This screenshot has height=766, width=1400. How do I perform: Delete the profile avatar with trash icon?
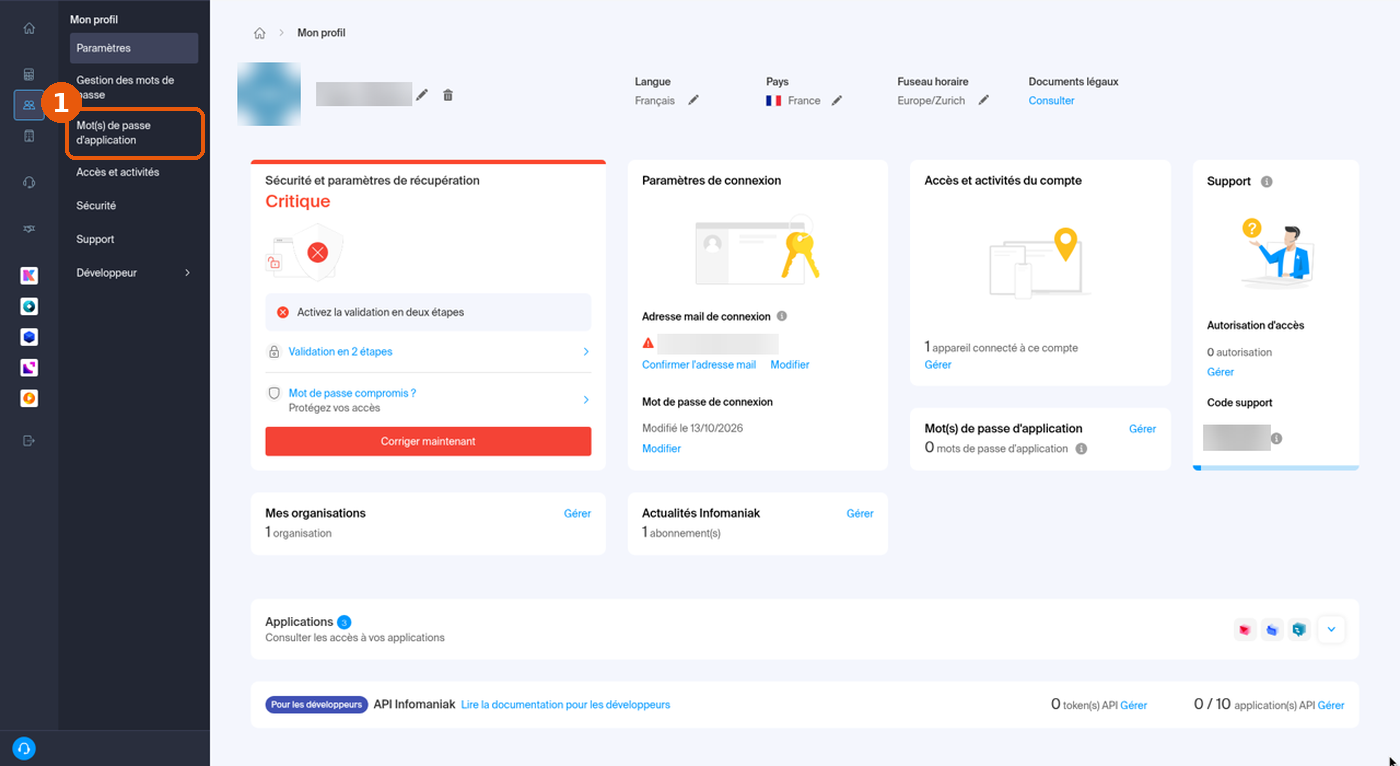click(448, 95)
